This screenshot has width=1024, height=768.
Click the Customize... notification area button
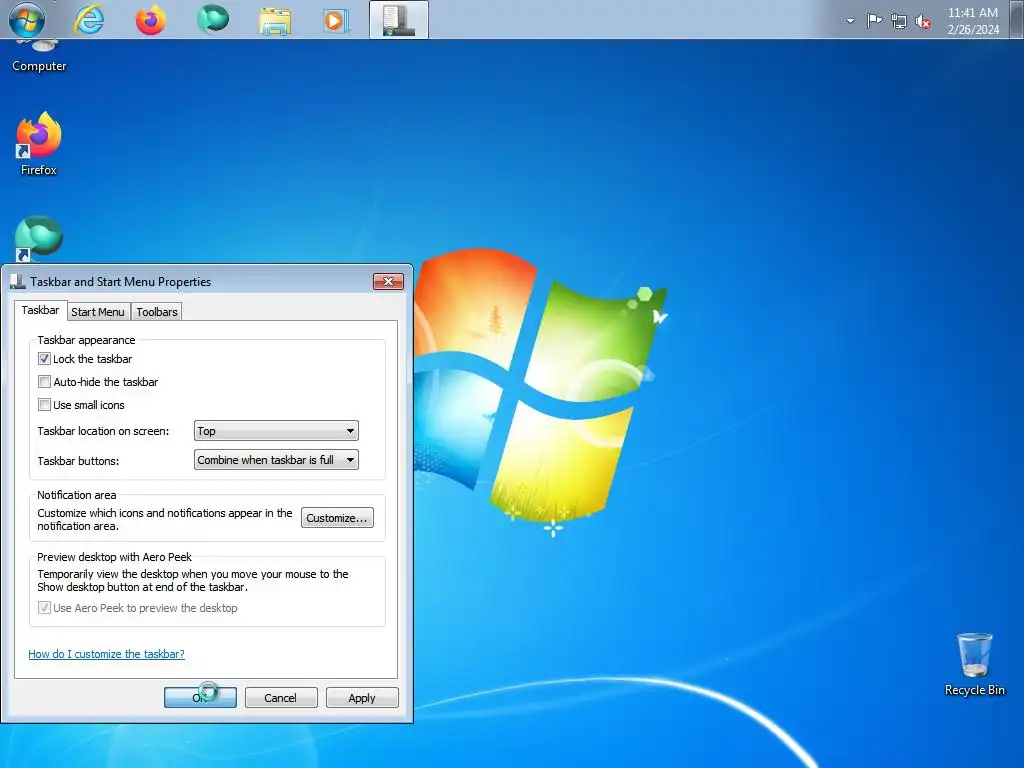[337, 518]
